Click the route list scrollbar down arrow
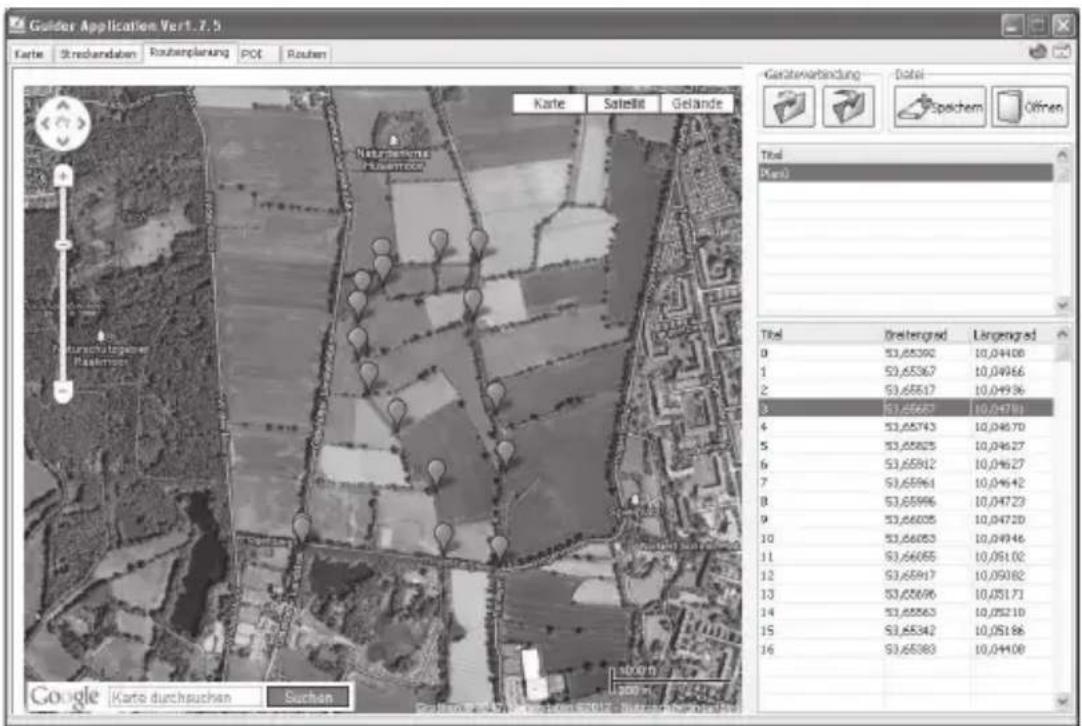 click(1063, 304)
